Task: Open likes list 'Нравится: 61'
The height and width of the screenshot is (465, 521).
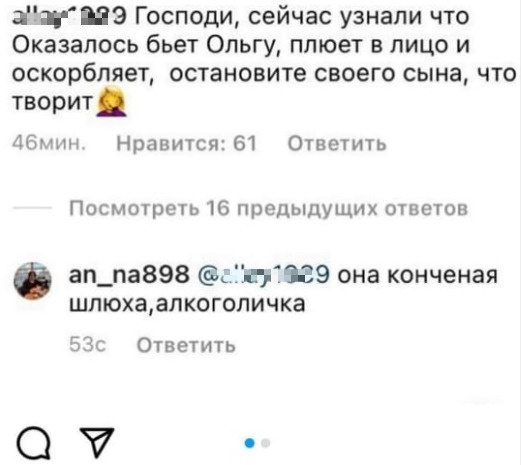Action: coord(186,144)
